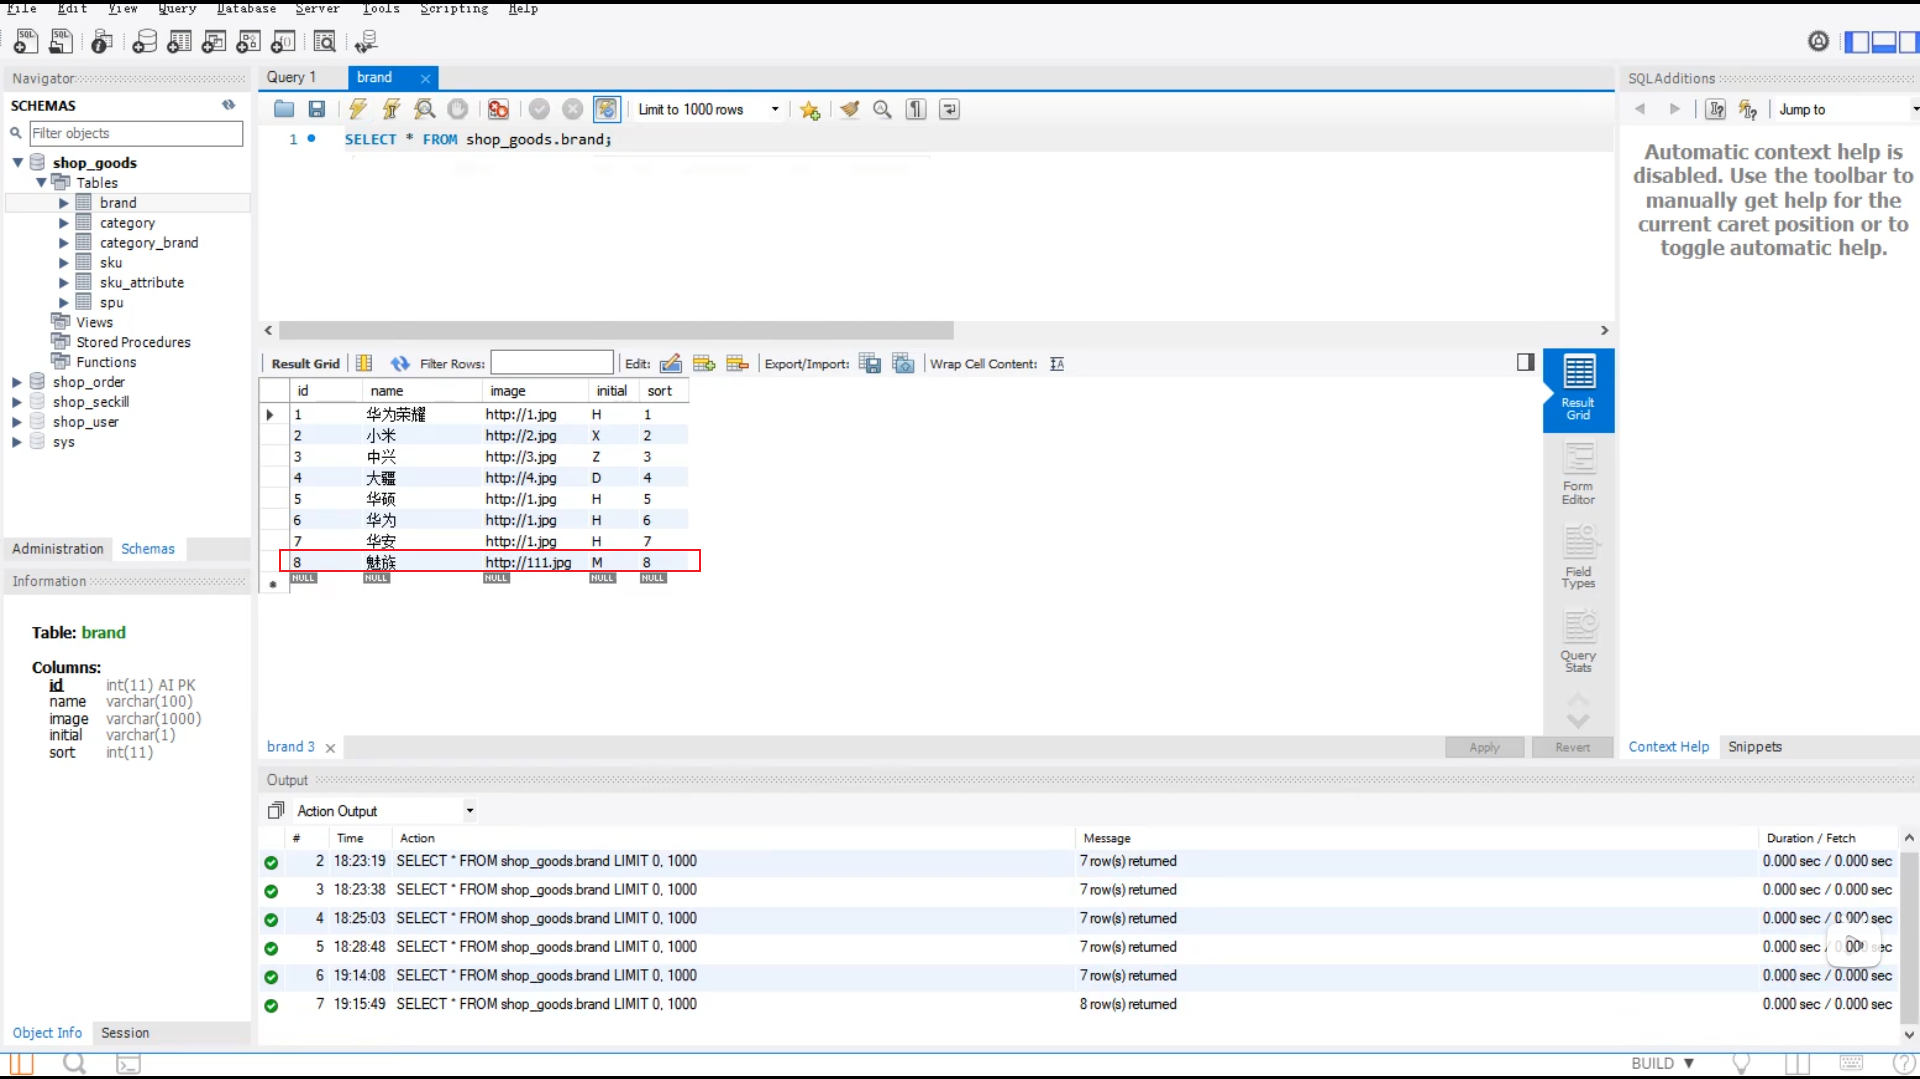Viewport: 1920px width, 1079px height.
Task: Toggle the bottom output panel visibility
Action: coord(1883,42)
